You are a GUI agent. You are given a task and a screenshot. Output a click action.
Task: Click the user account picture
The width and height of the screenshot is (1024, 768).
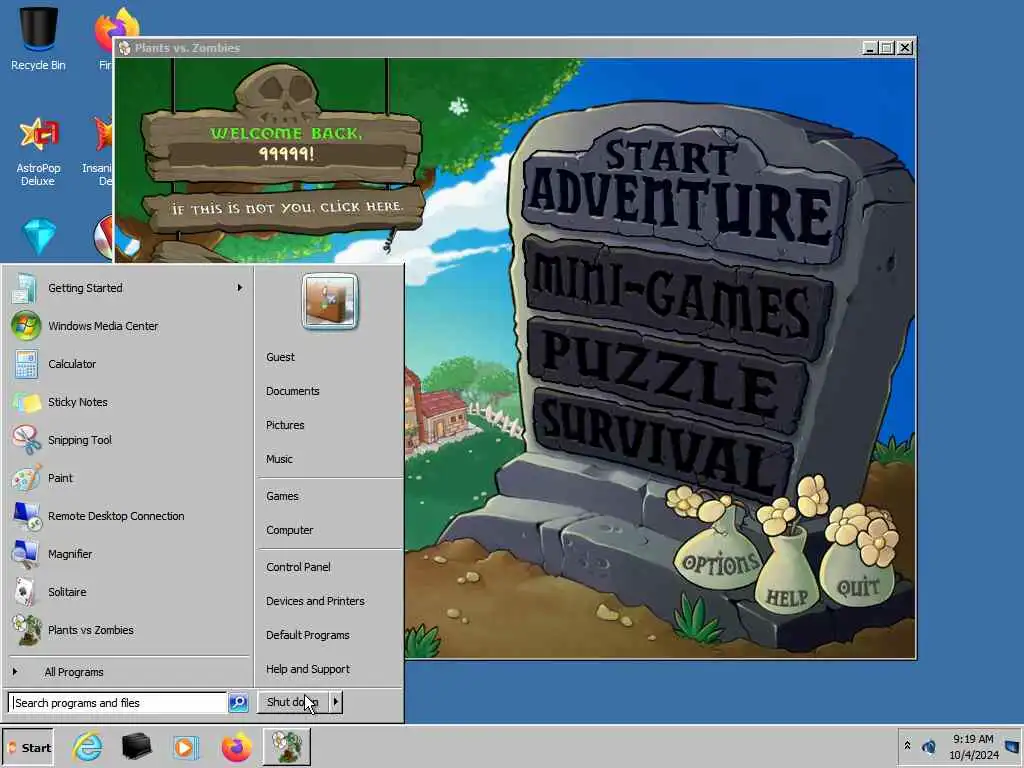(x=330, y=301)
